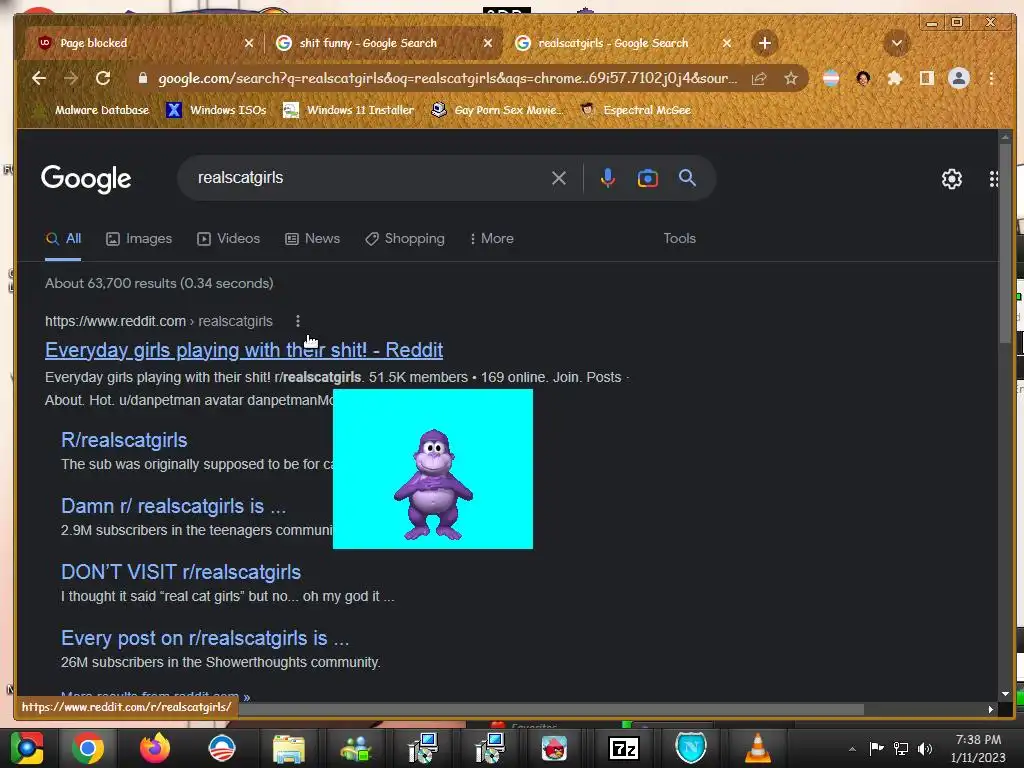This screenshot has height=768, width=1024.
Task: Launch VLC cone icon in taskbar
Action: pyautogui.click(x=758, y=748)
